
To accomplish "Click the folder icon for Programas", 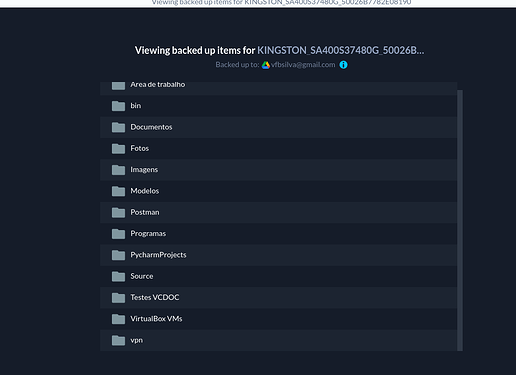I will [x=118, y=234].
